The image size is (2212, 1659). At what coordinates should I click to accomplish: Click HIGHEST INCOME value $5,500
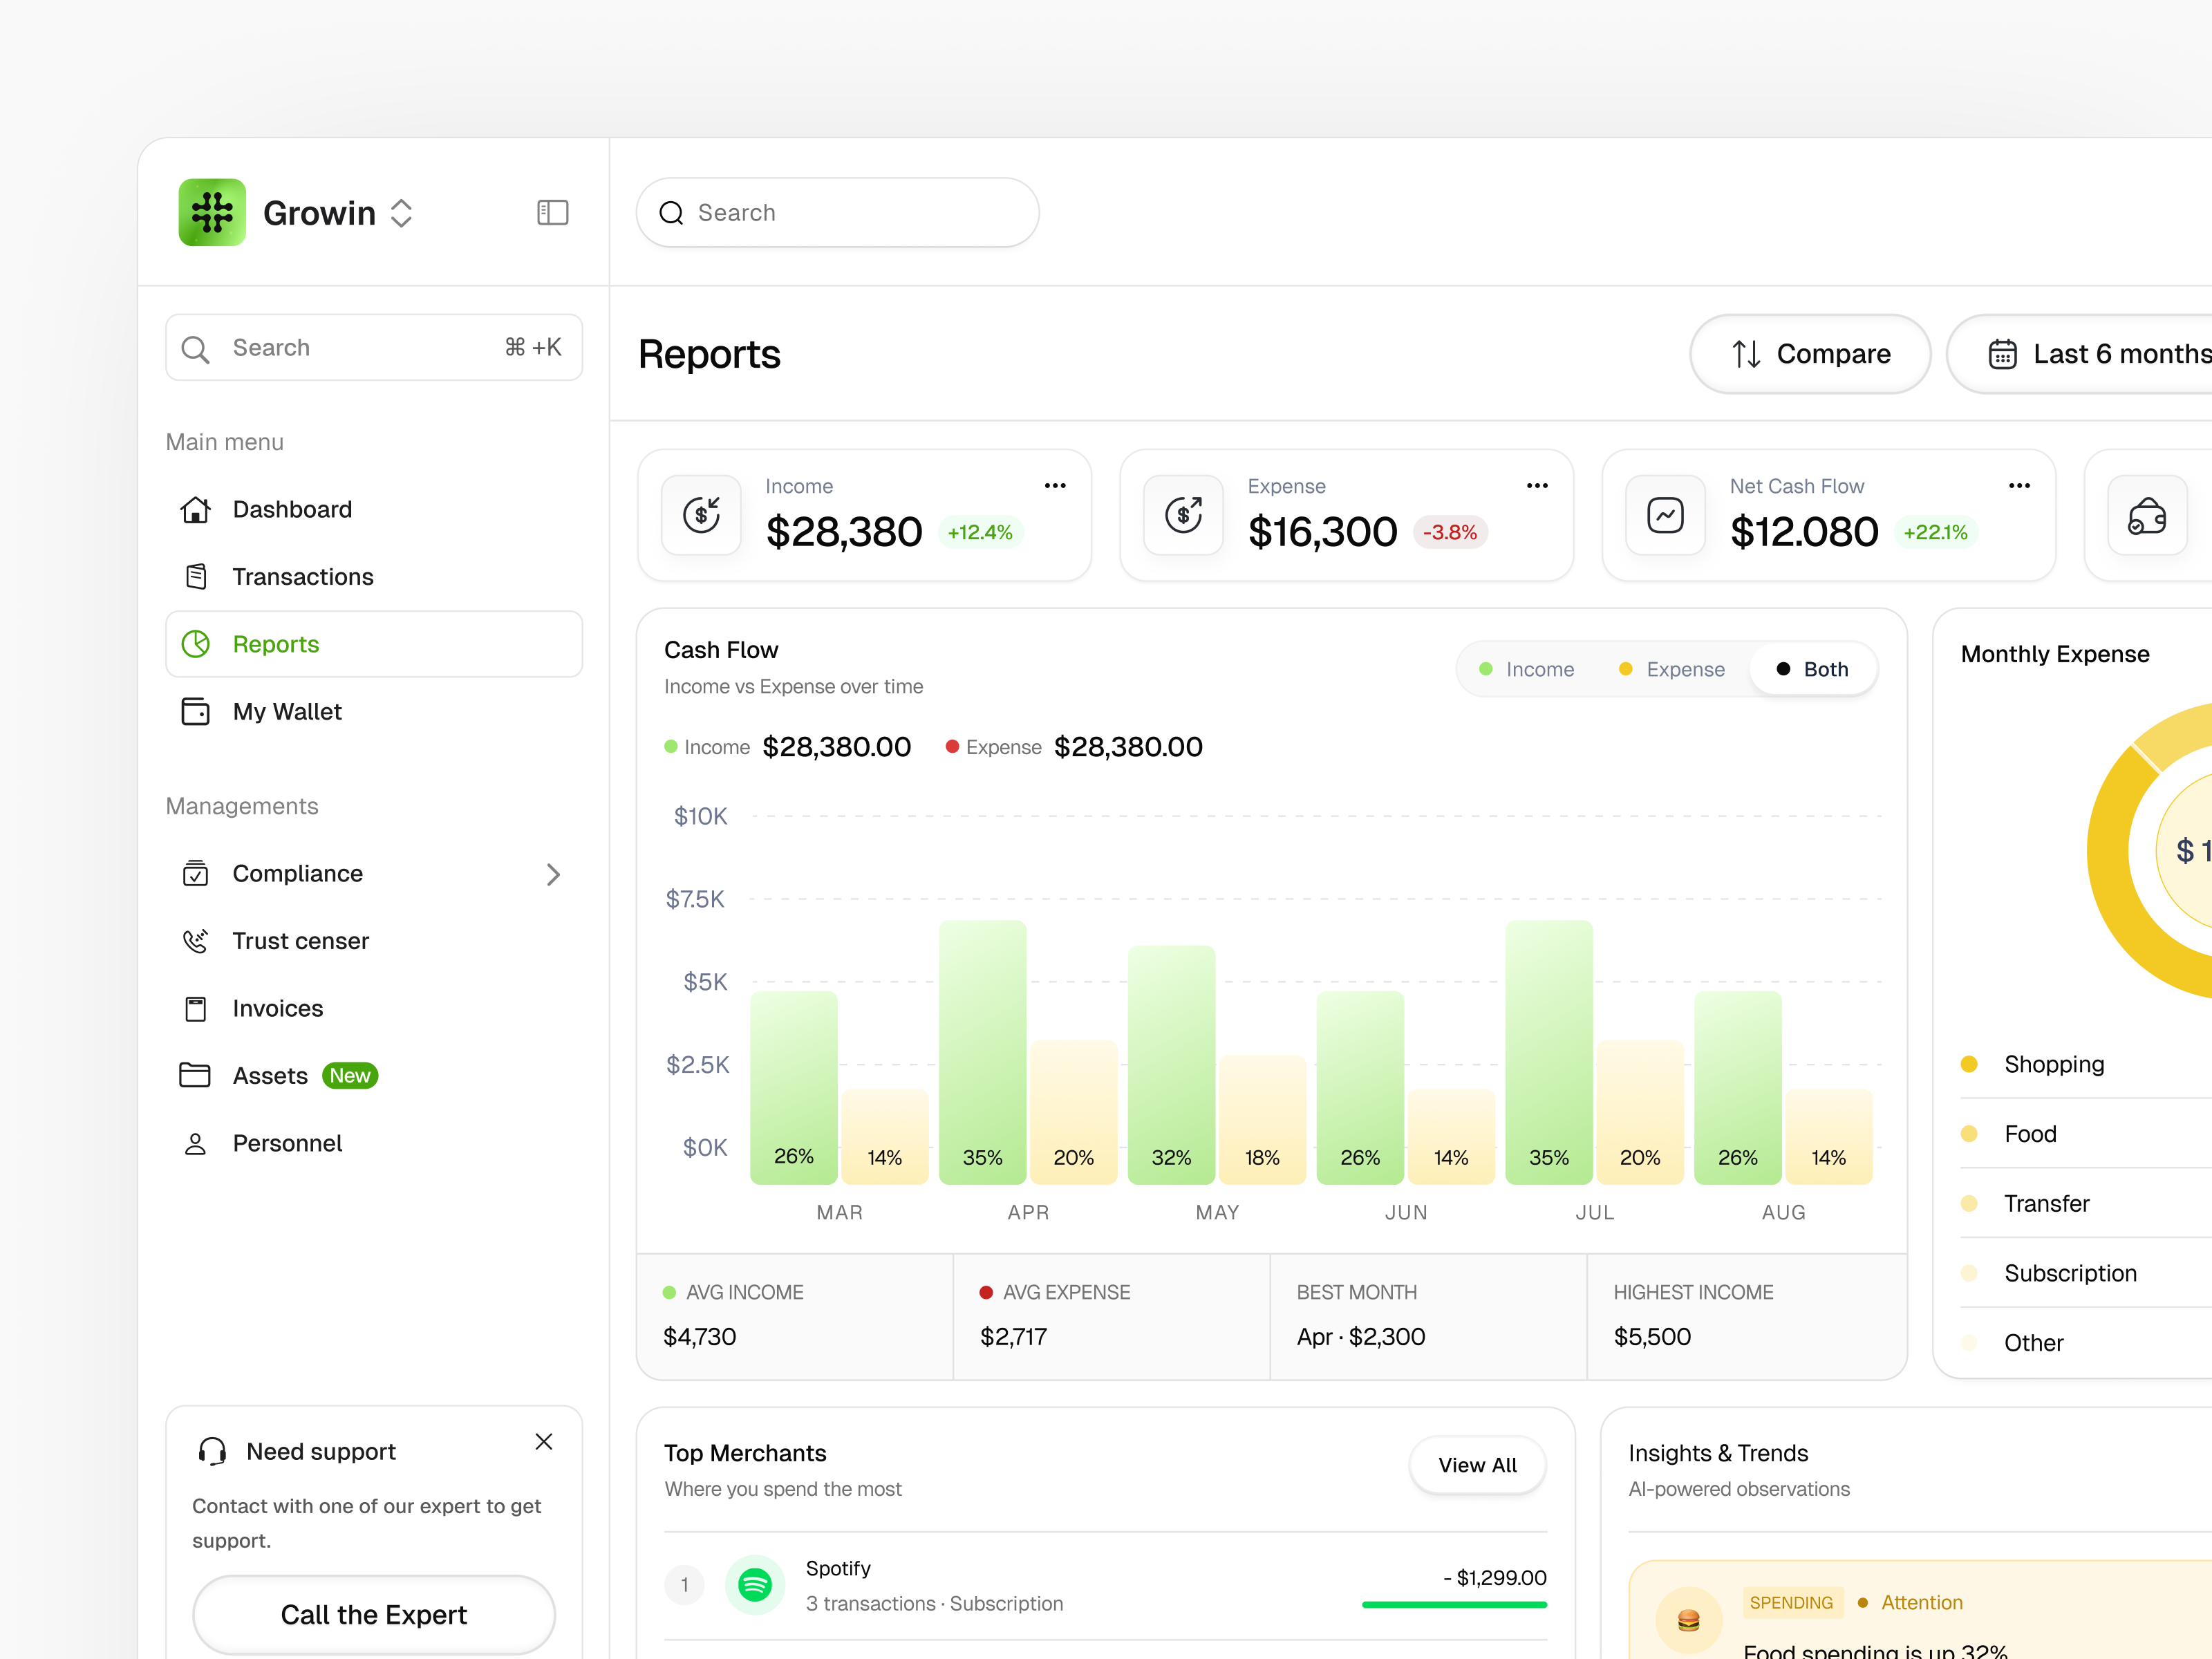1652,1337
